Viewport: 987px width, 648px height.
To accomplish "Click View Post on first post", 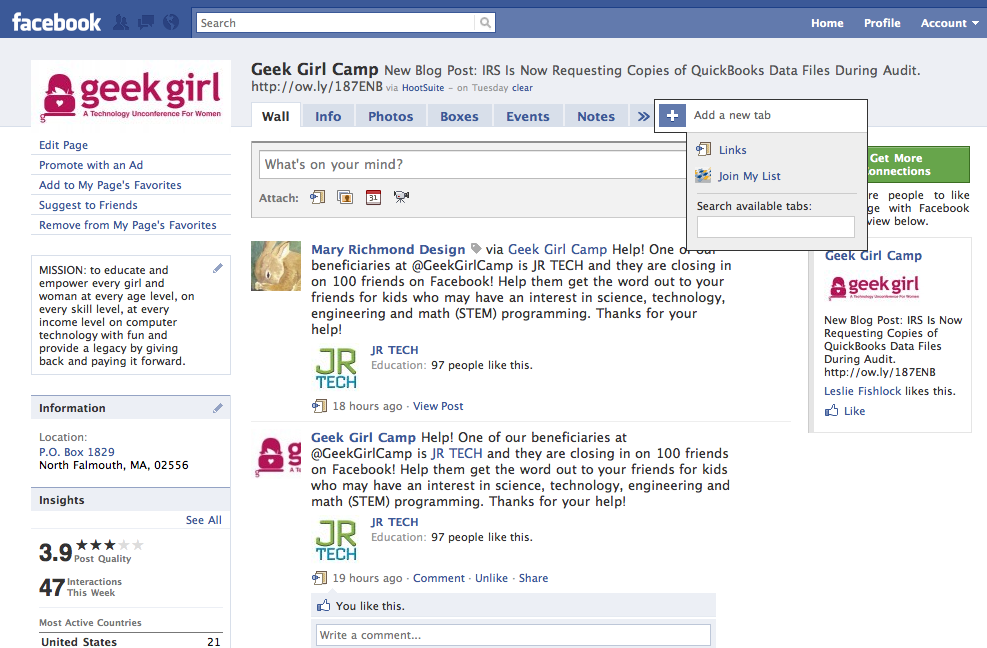I will [x=438, y=406].
